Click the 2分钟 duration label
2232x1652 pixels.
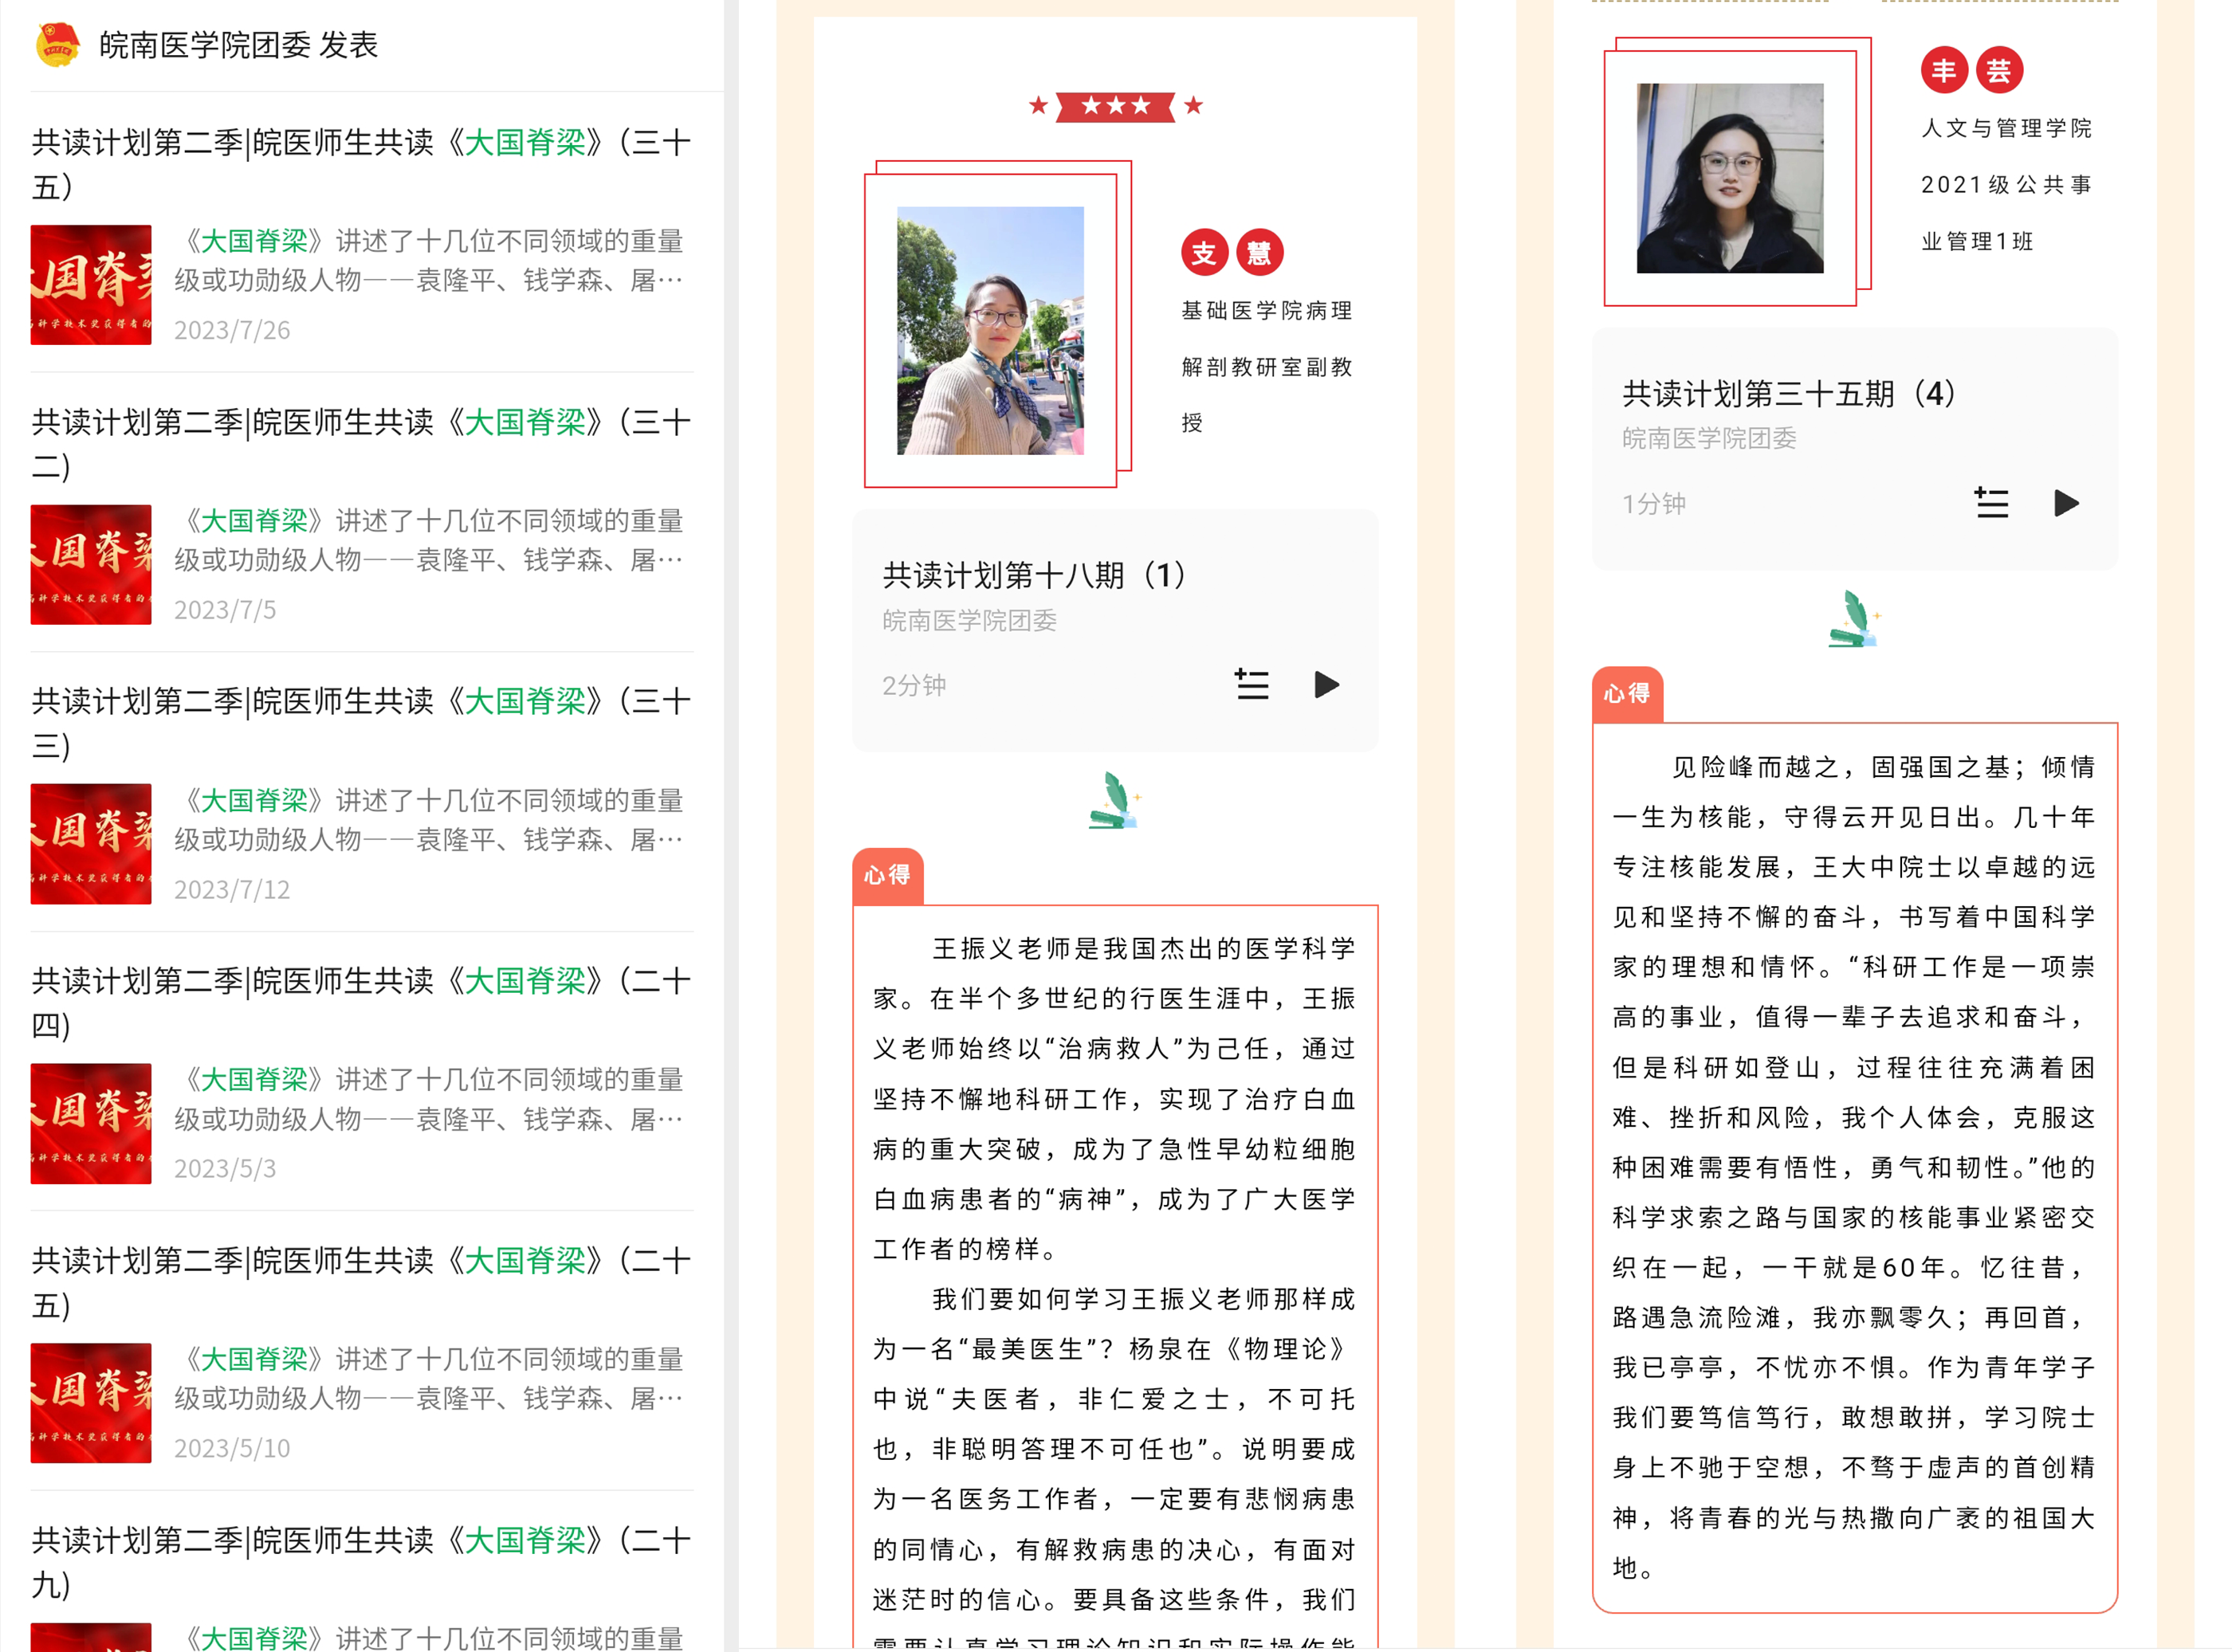pyautogui.click(x=914, y=685)
